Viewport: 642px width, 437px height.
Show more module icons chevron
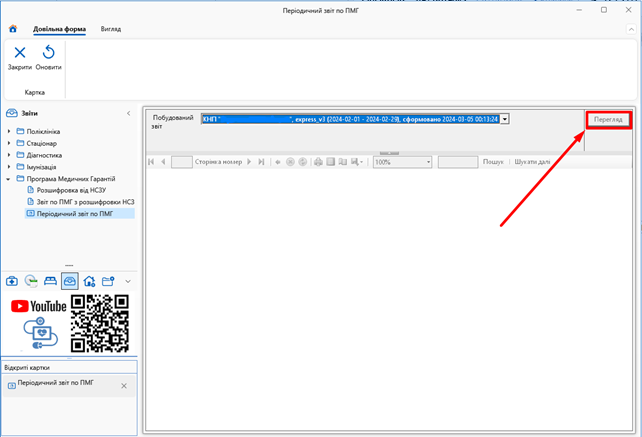pos(128,281)
